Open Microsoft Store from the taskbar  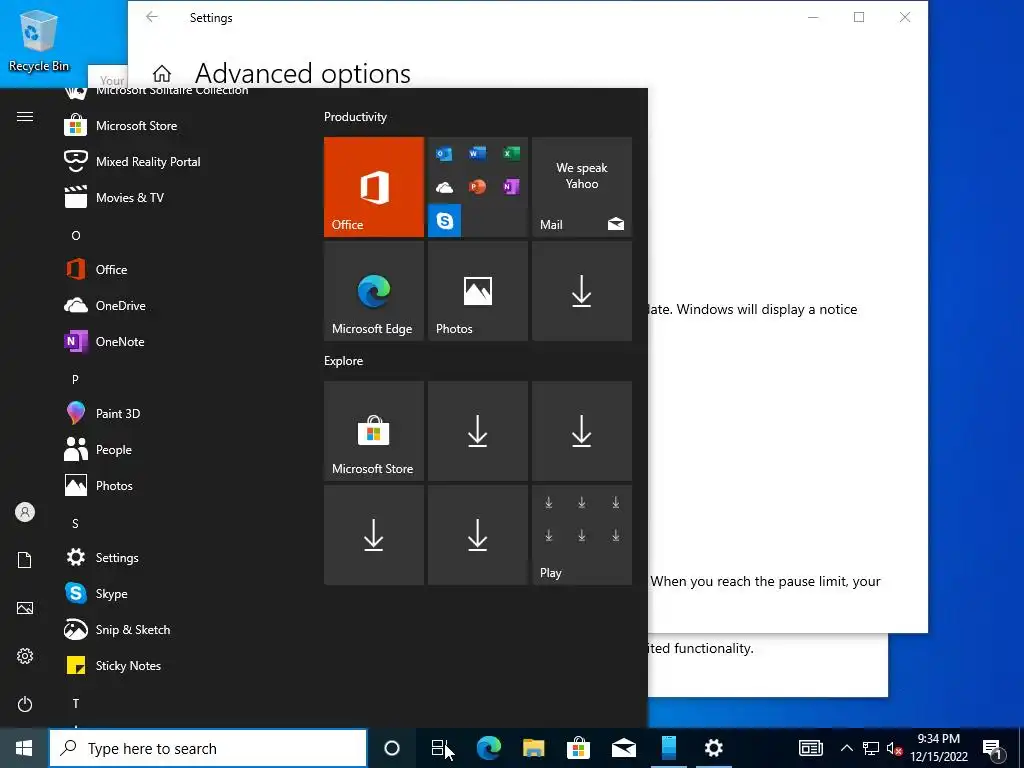[578, 748]
